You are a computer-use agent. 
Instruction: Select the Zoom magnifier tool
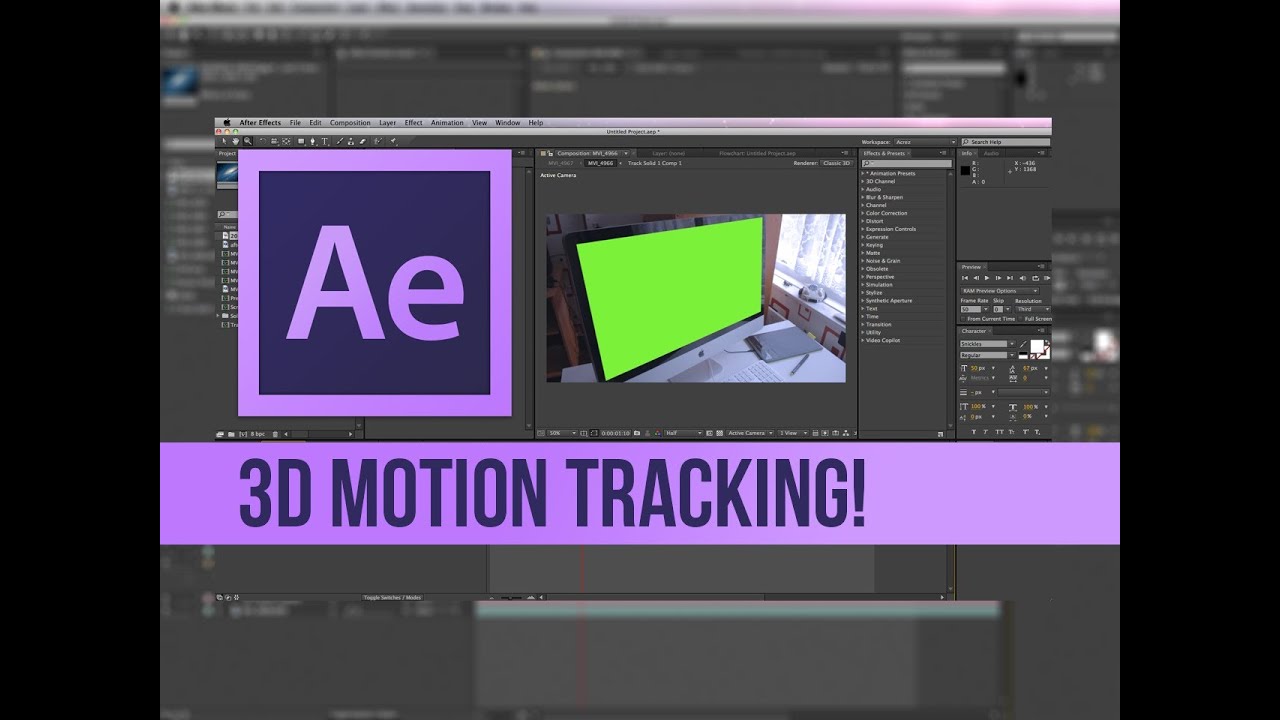pyautogui.click(x=248, y=141)
